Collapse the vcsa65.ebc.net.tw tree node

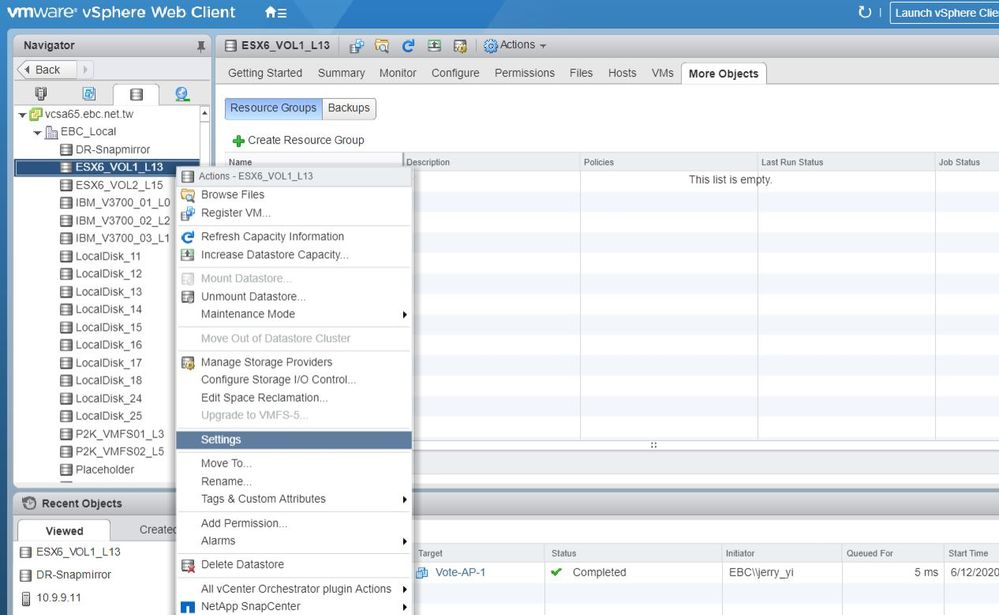(x=23, y=114)
